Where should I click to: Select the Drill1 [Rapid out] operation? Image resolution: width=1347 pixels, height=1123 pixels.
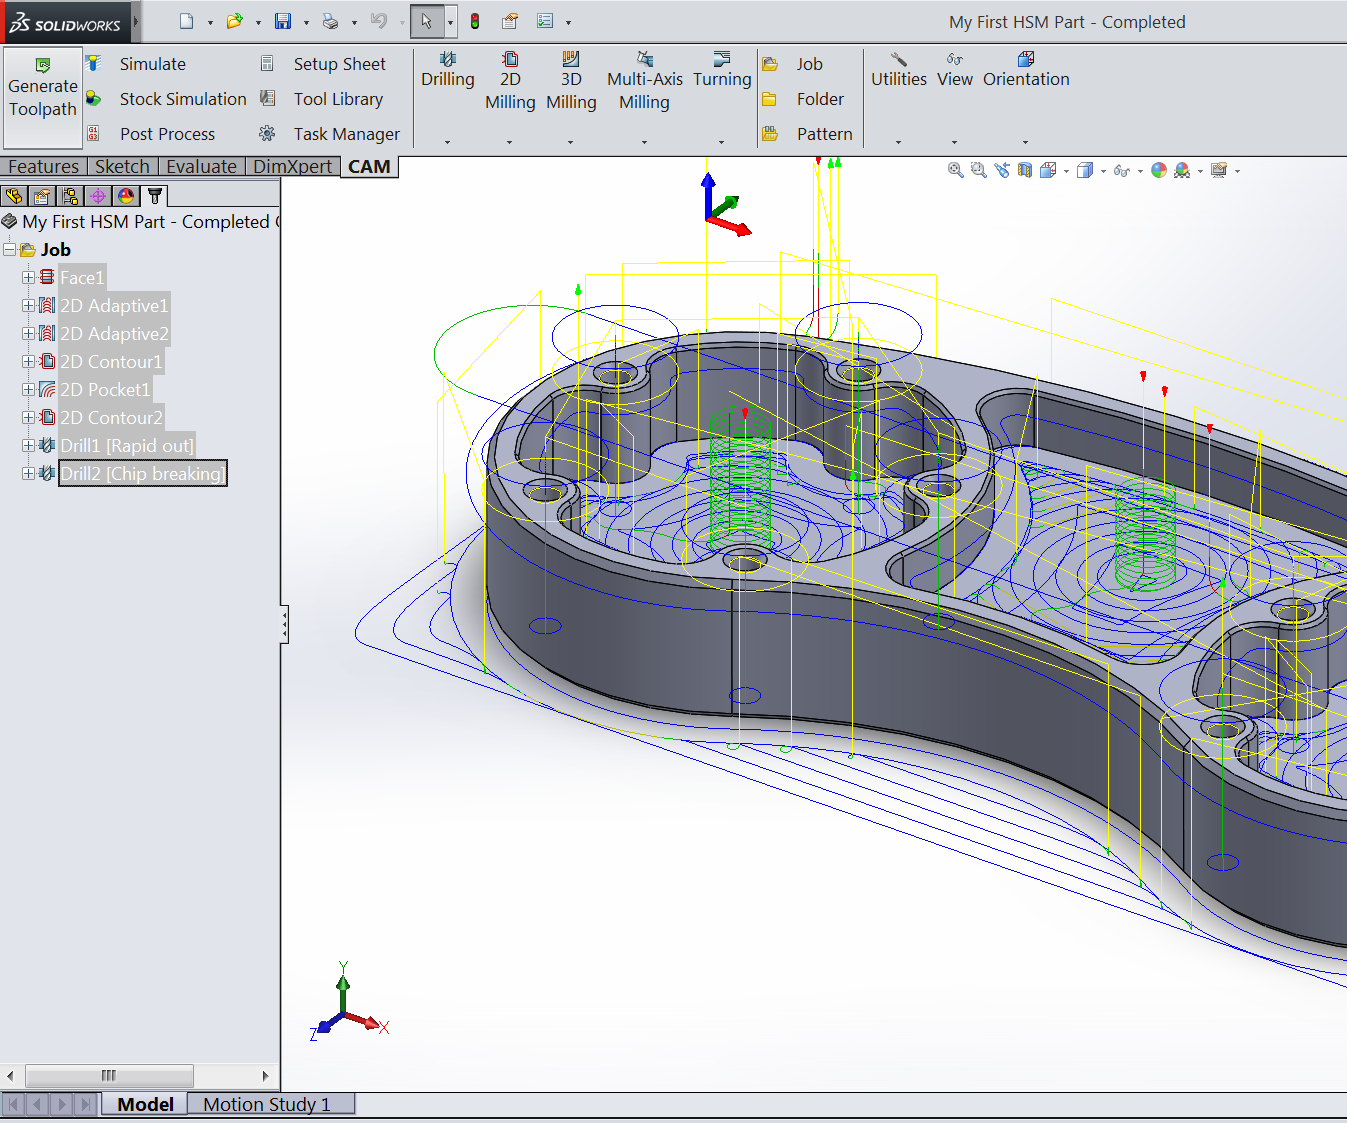coord(127,446)
